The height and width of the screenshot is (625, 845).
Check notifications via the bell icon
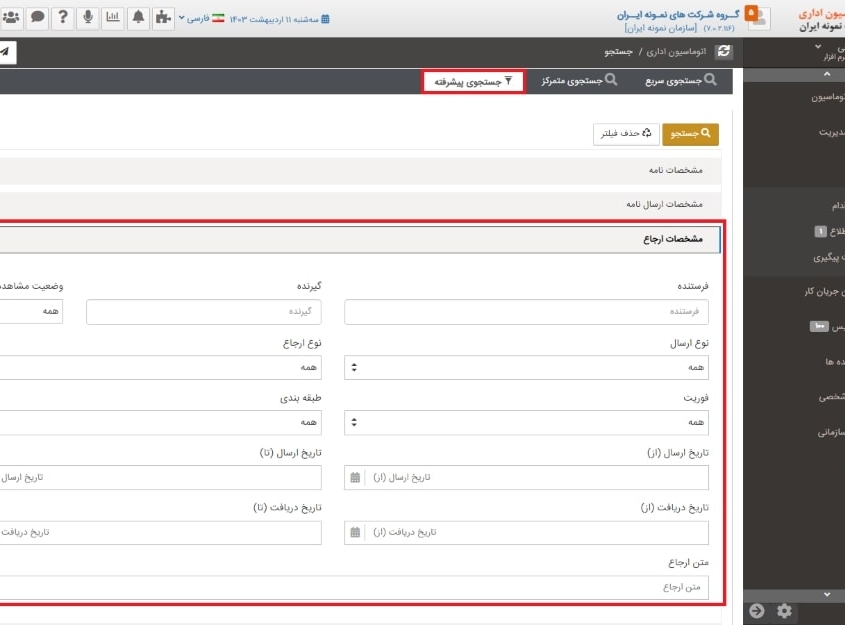point(138,16)
